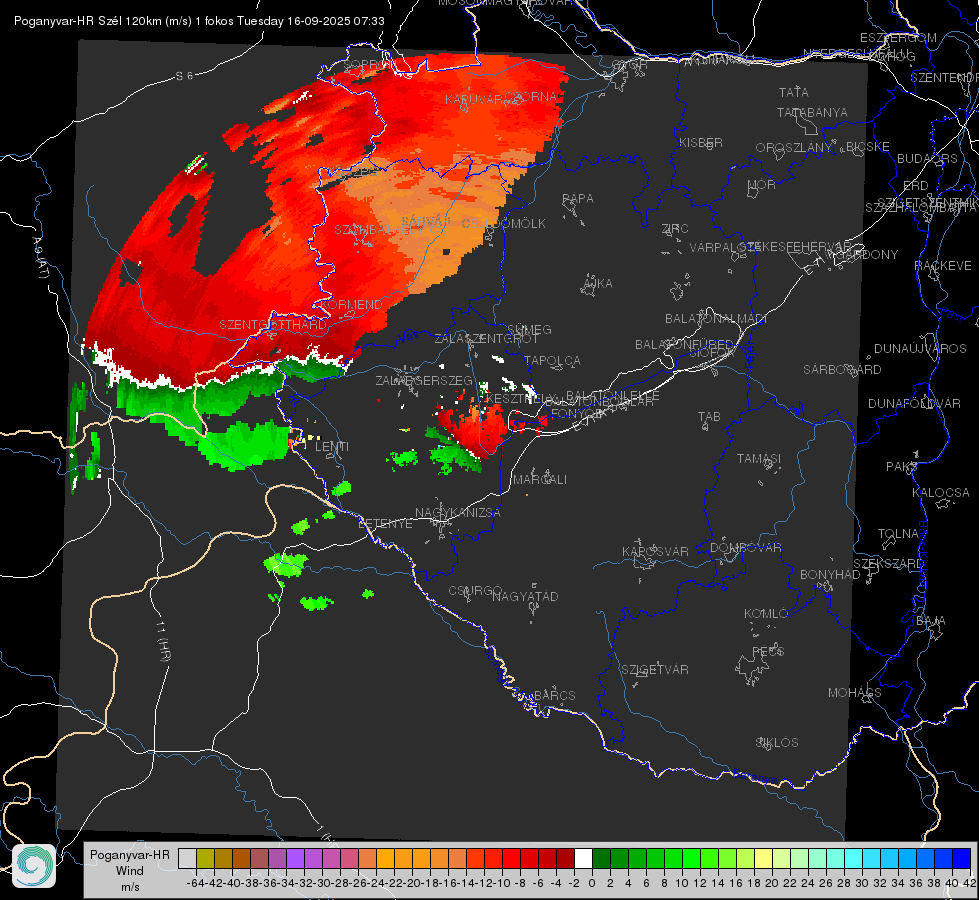Click the NAGYATÁD city label
Viewport: 979px width, 900px height.
525,596
